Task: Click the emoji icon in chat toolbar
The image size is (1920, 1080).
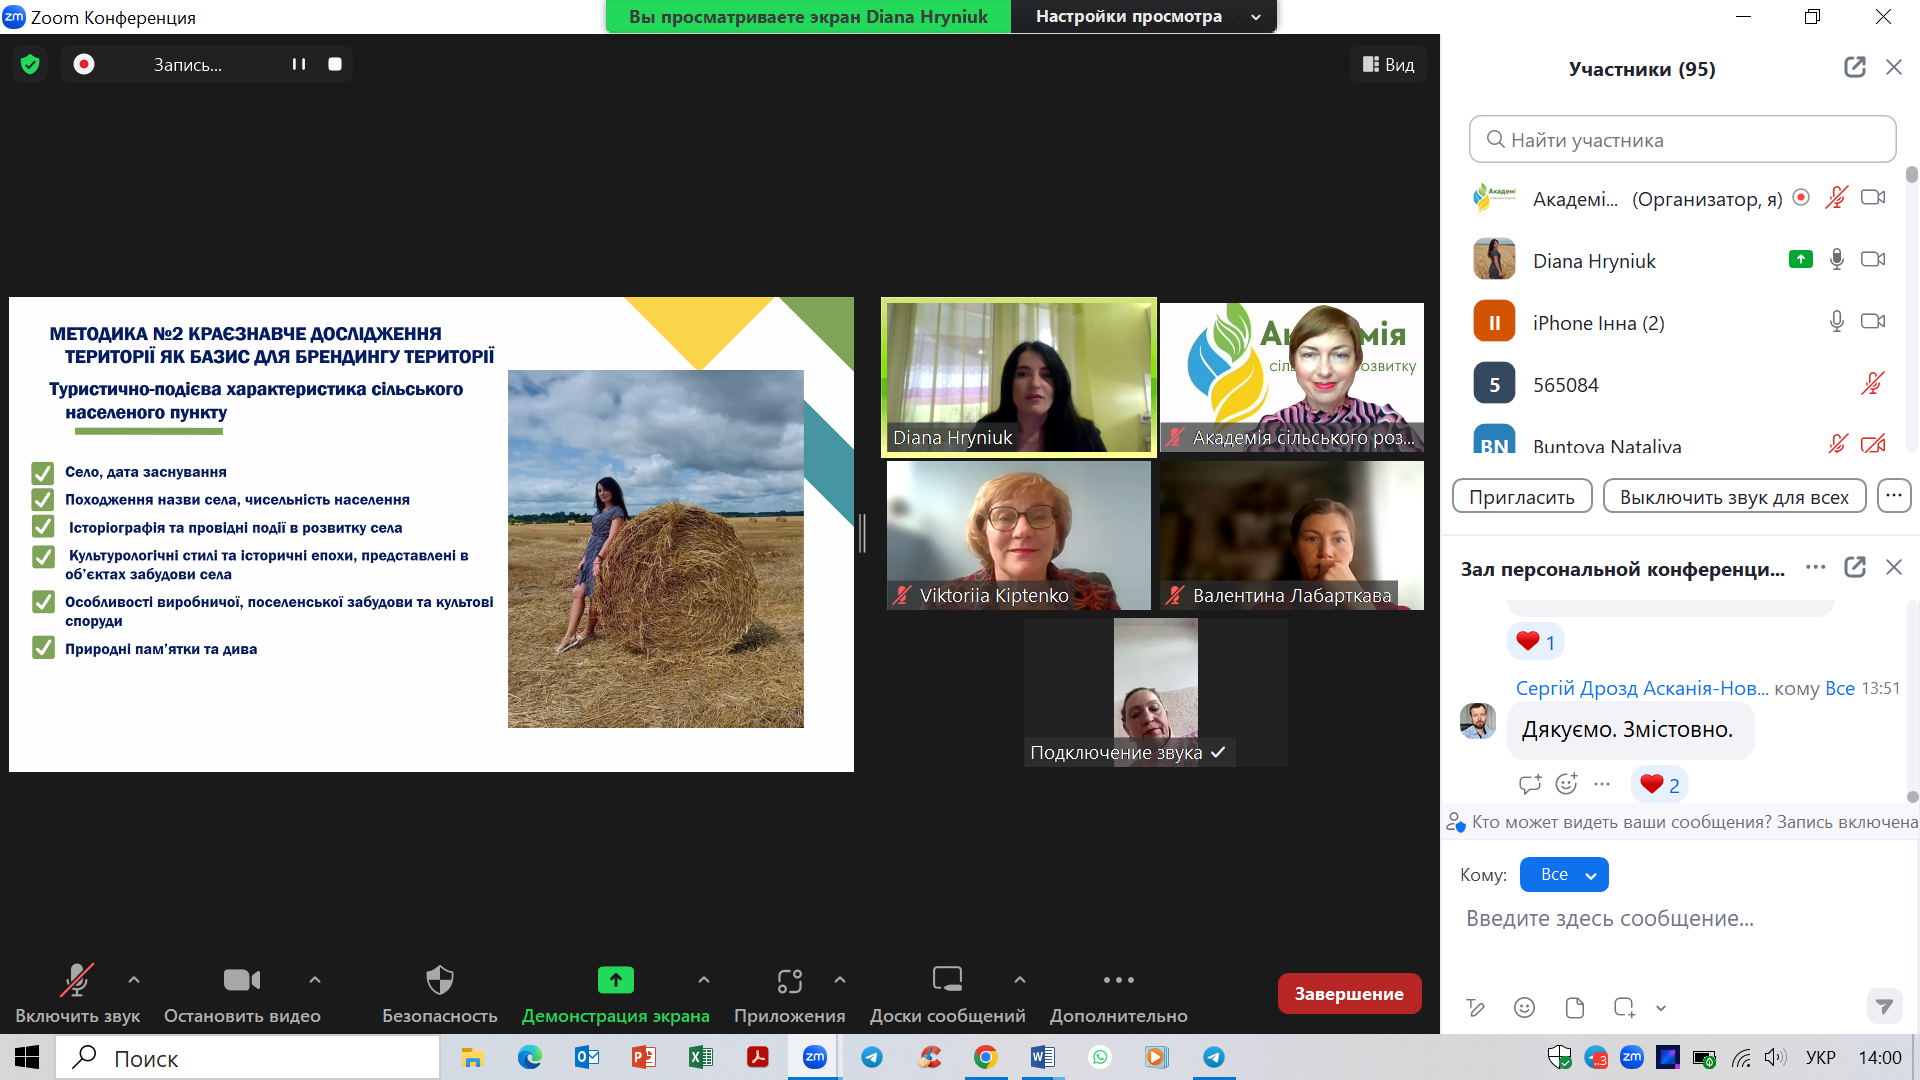Action: click(1524, 1007)
